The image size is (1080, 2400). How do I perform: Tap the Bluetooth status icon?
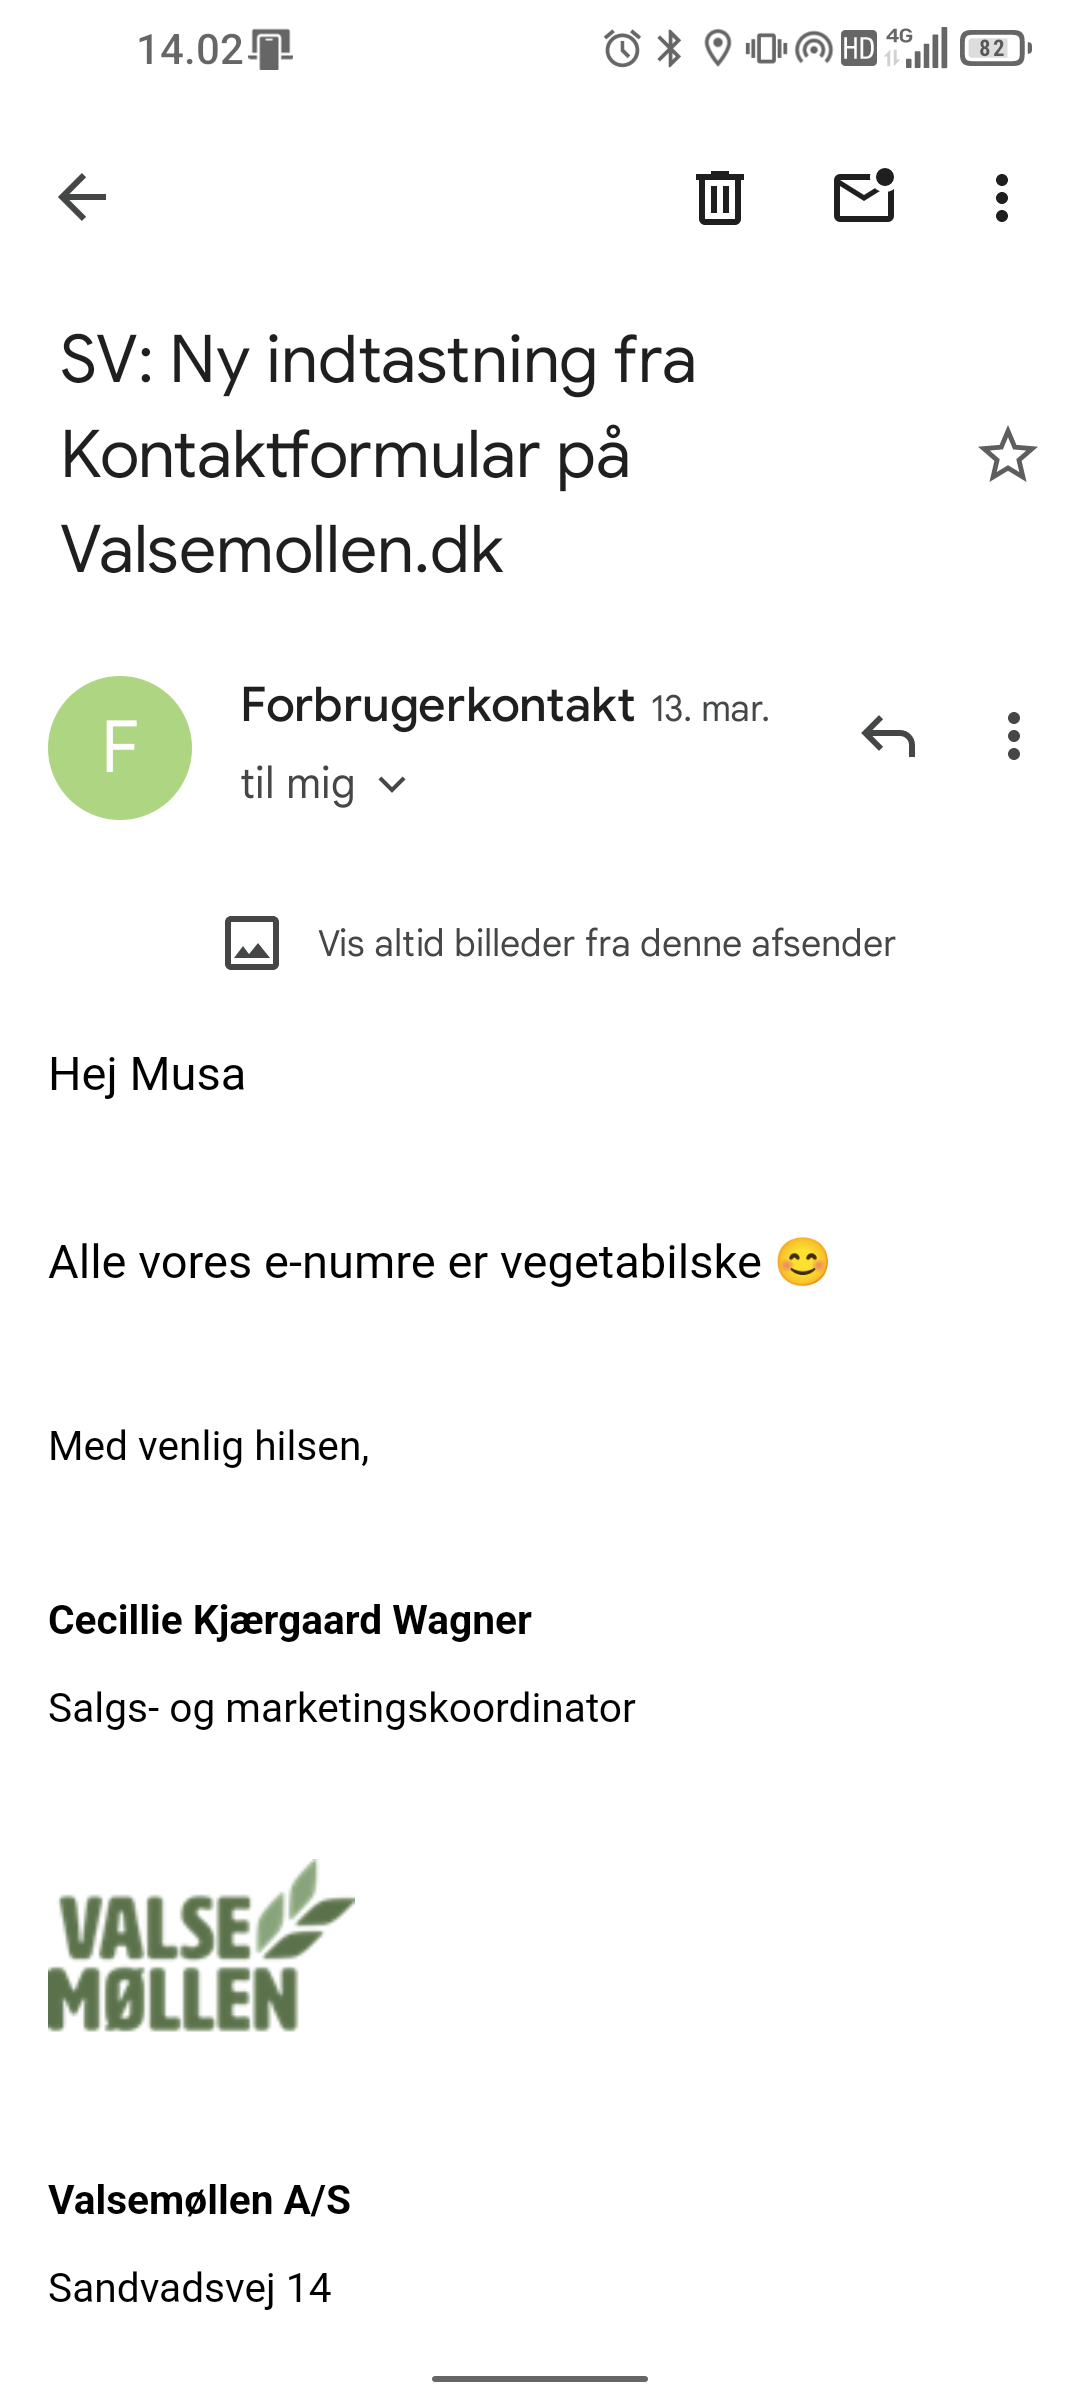tap(669, 48)
